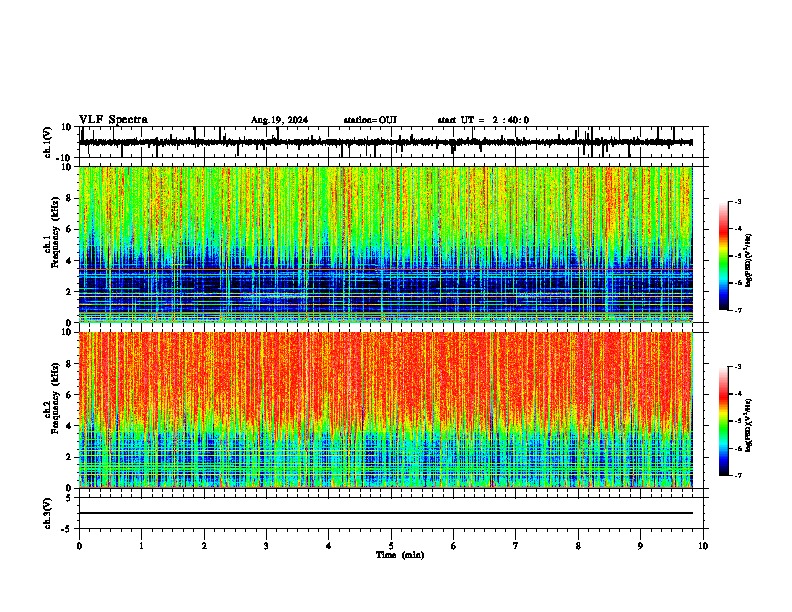The width and height of the screenshot is (792, 612).
Task: Click the time axis tick label "9"
Action: point(640,546)
